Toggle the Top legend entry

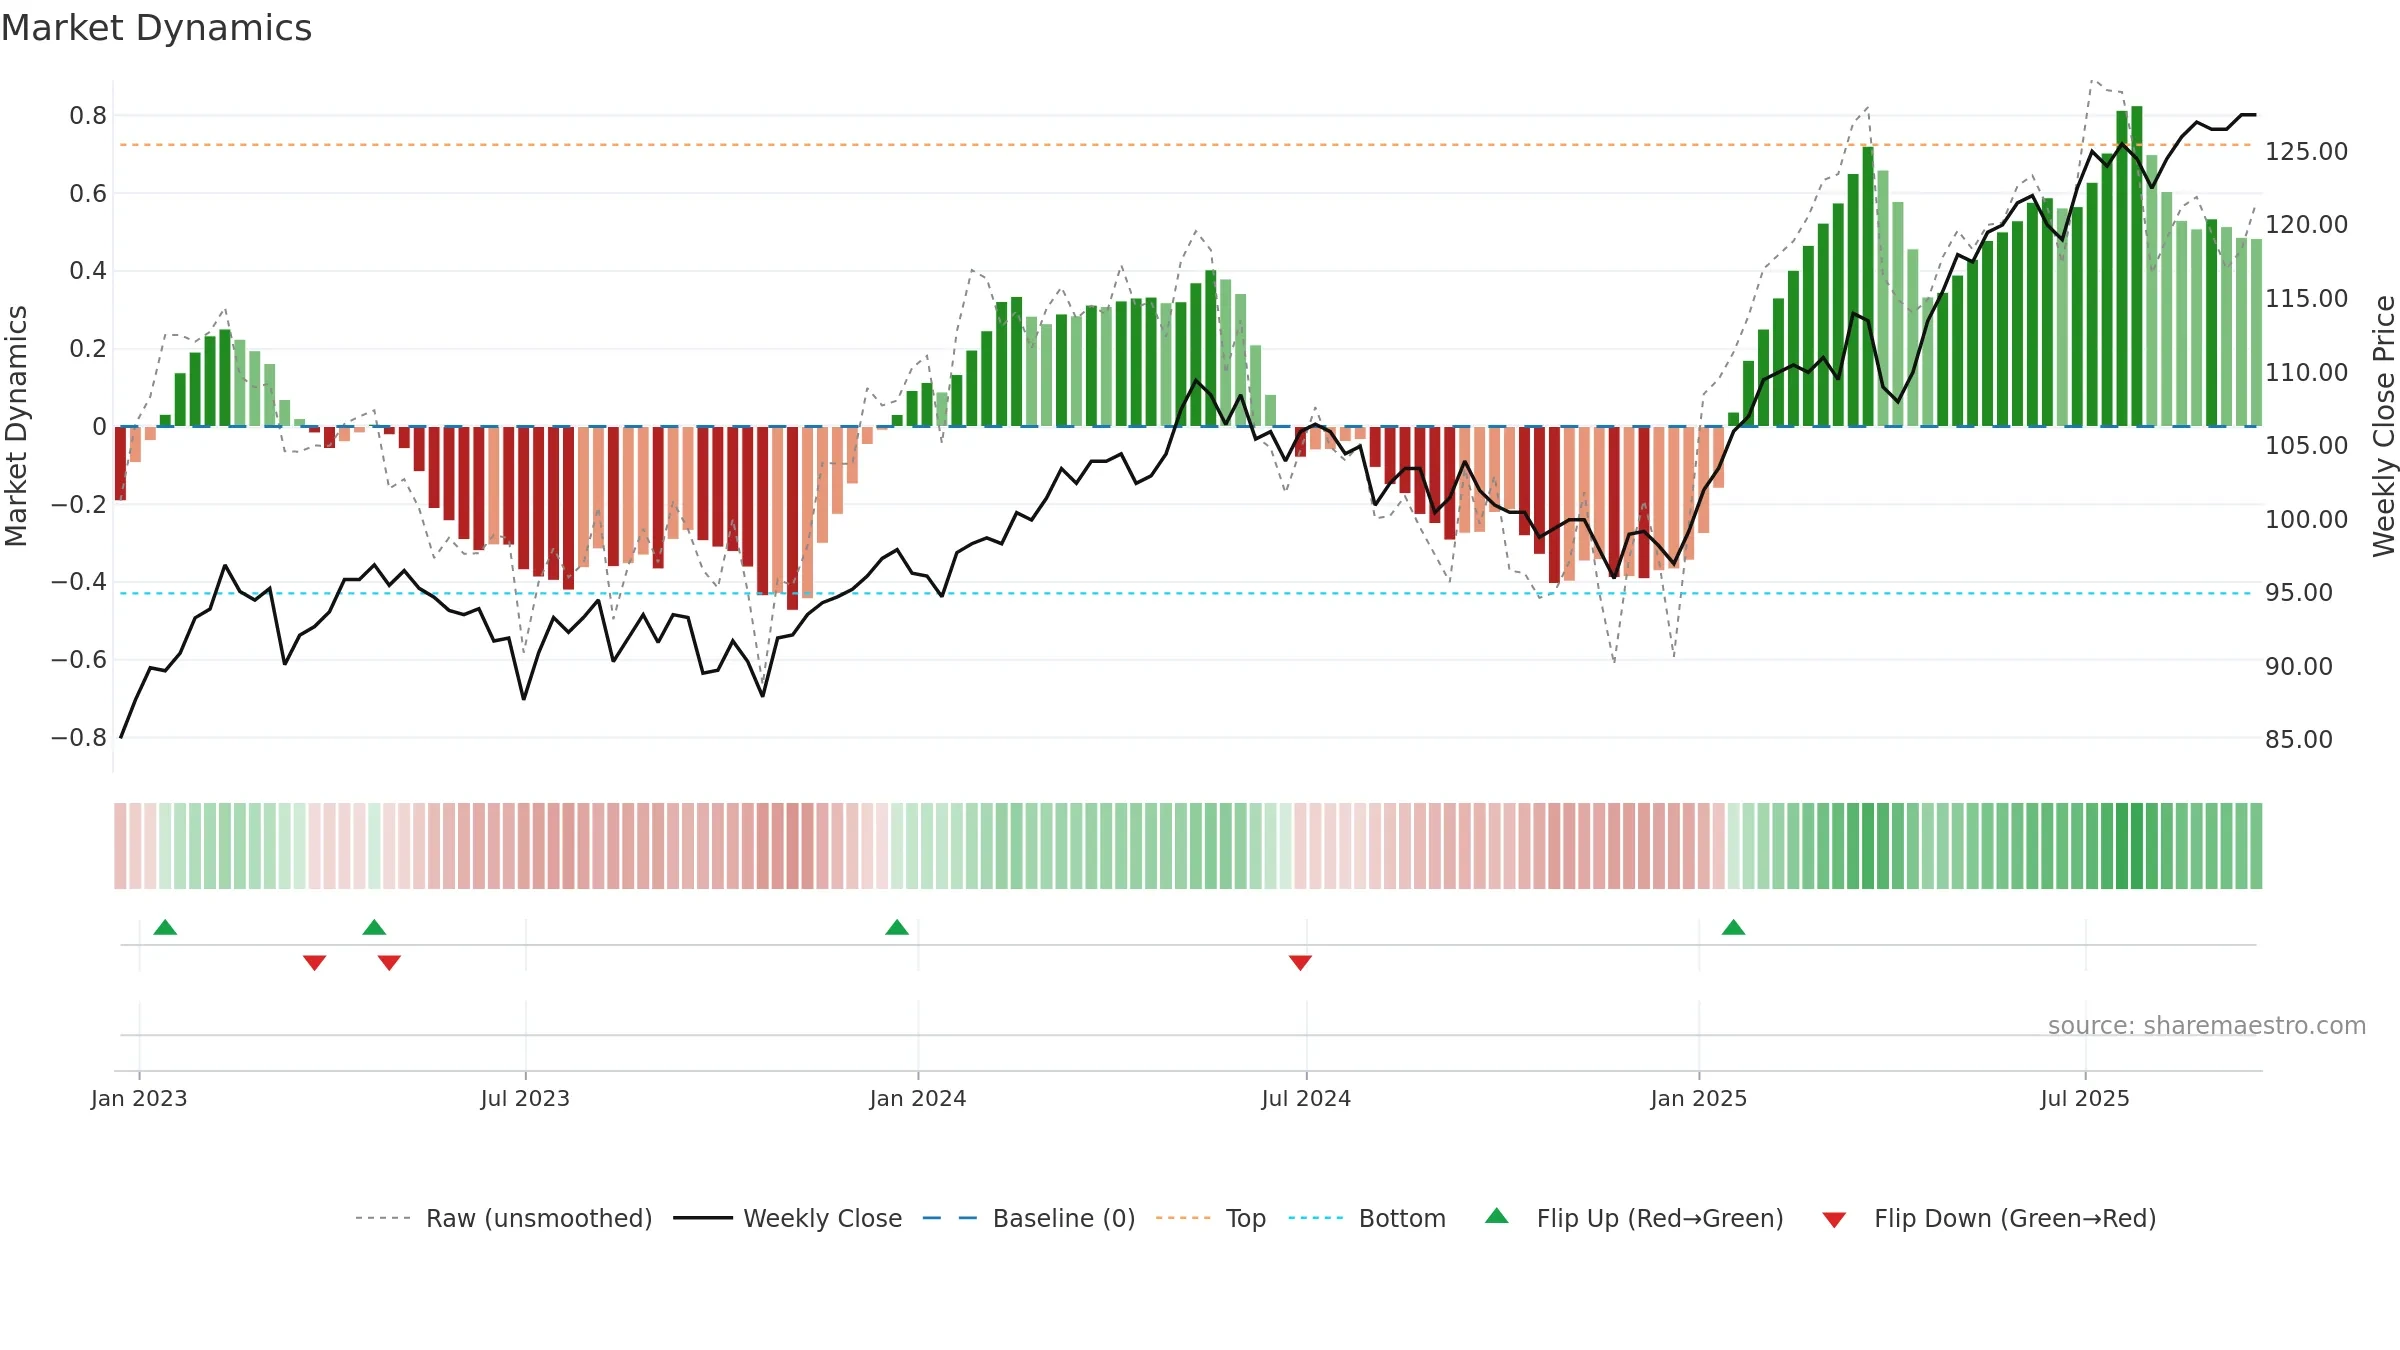coord(1211,1218)
